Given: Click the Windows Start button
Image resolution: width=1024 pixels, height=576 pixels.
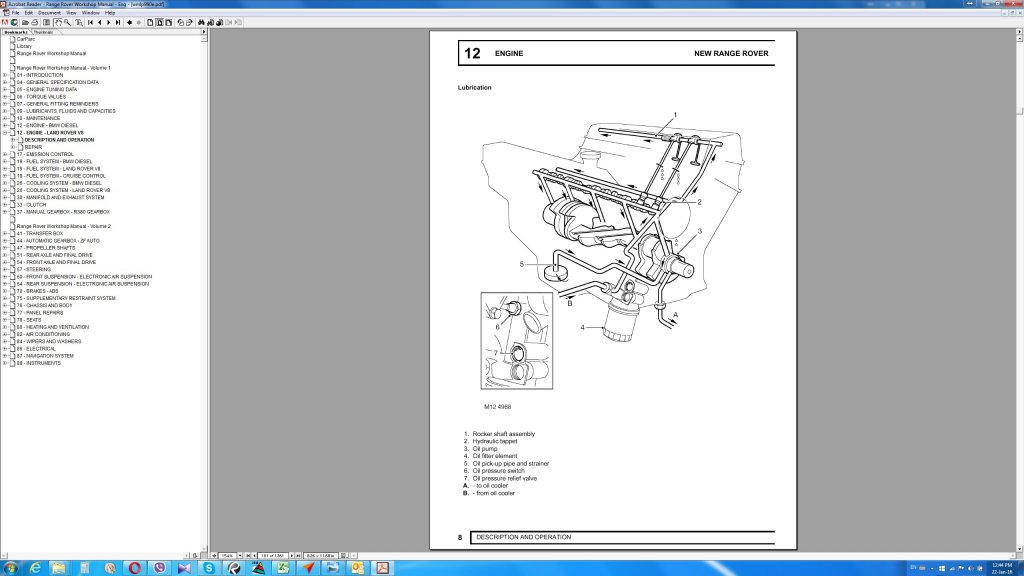Looking at the screenshot, I should (x=10, y=568).
